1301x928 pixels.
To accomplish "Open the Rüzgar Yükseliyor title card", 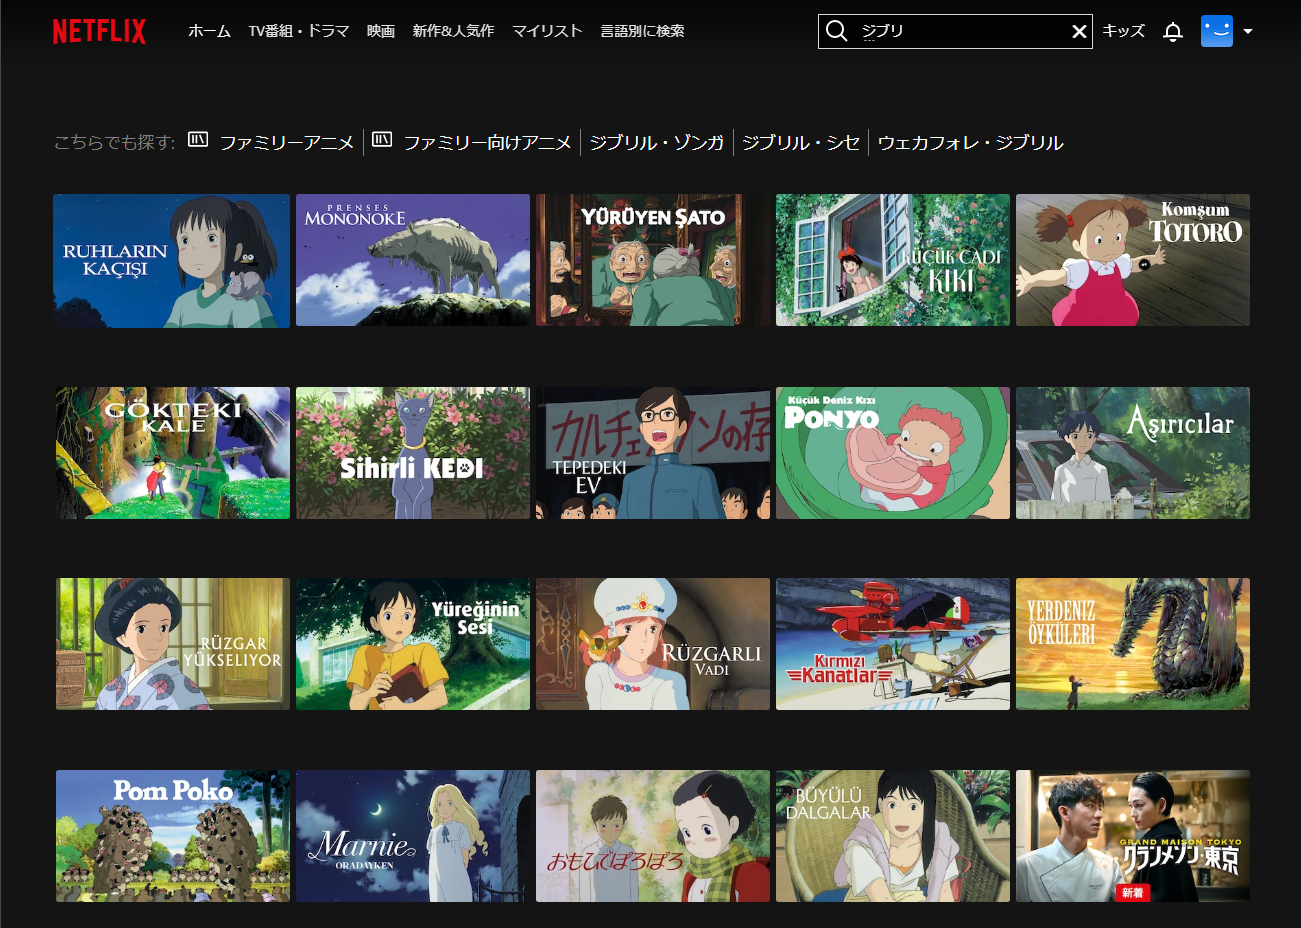I will coord(173,644).
